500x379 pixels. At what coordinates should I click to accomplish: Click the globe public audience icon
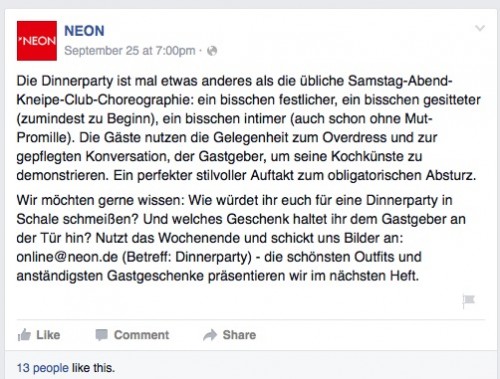pyautogui.click(x=212, y=51)
